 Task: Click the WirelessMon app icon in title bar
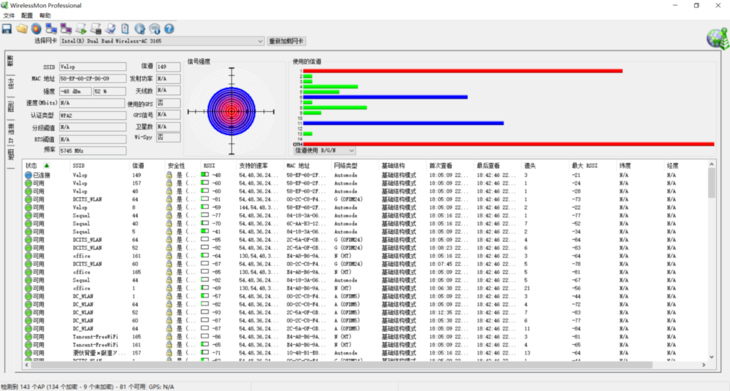pos(5,5)
